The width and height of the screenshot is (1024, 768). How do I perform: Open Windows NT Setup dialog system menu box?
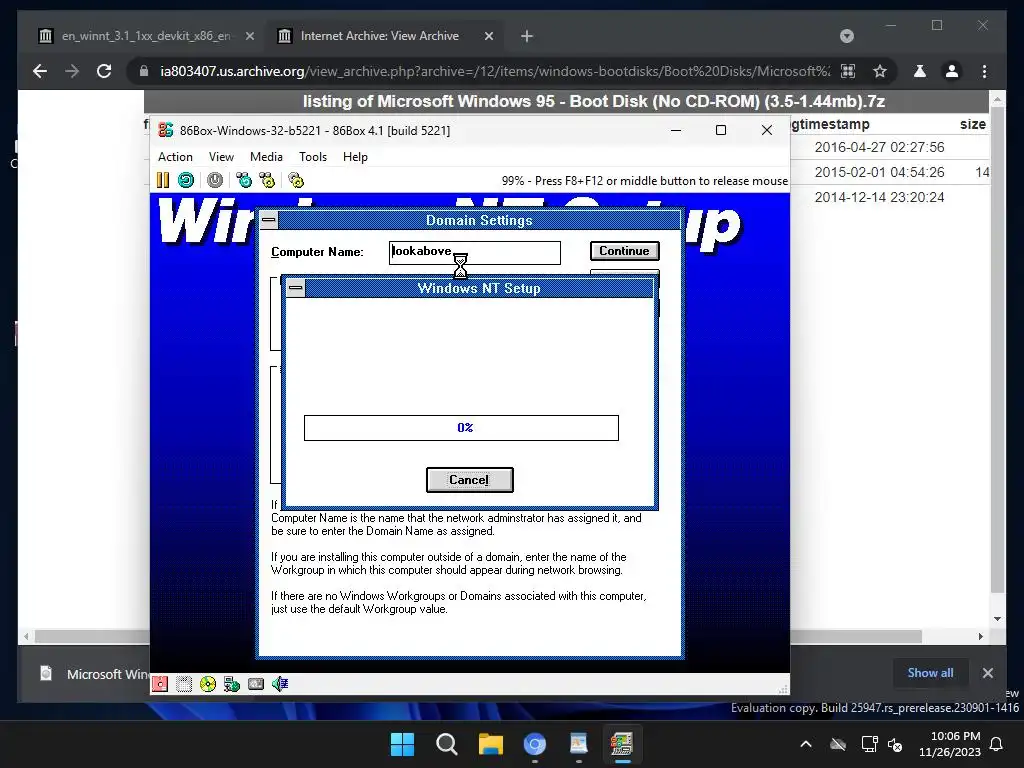tap(296, 288)
